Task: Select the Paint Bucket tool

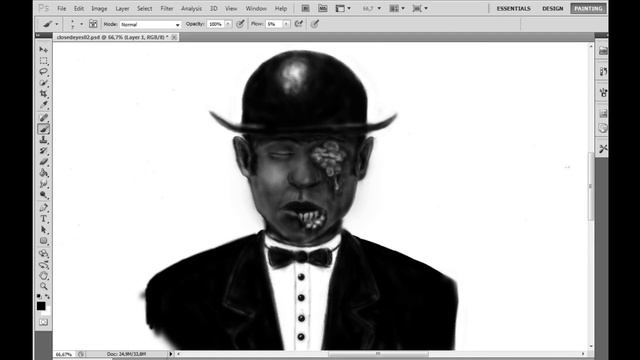Action: 44,173
